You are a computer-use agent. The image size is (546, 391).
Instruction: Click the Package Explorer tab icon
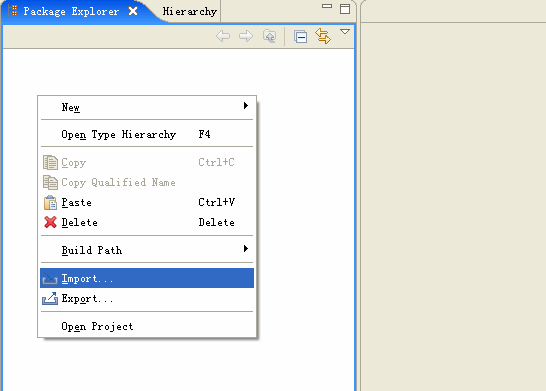[x=13, y=11]
